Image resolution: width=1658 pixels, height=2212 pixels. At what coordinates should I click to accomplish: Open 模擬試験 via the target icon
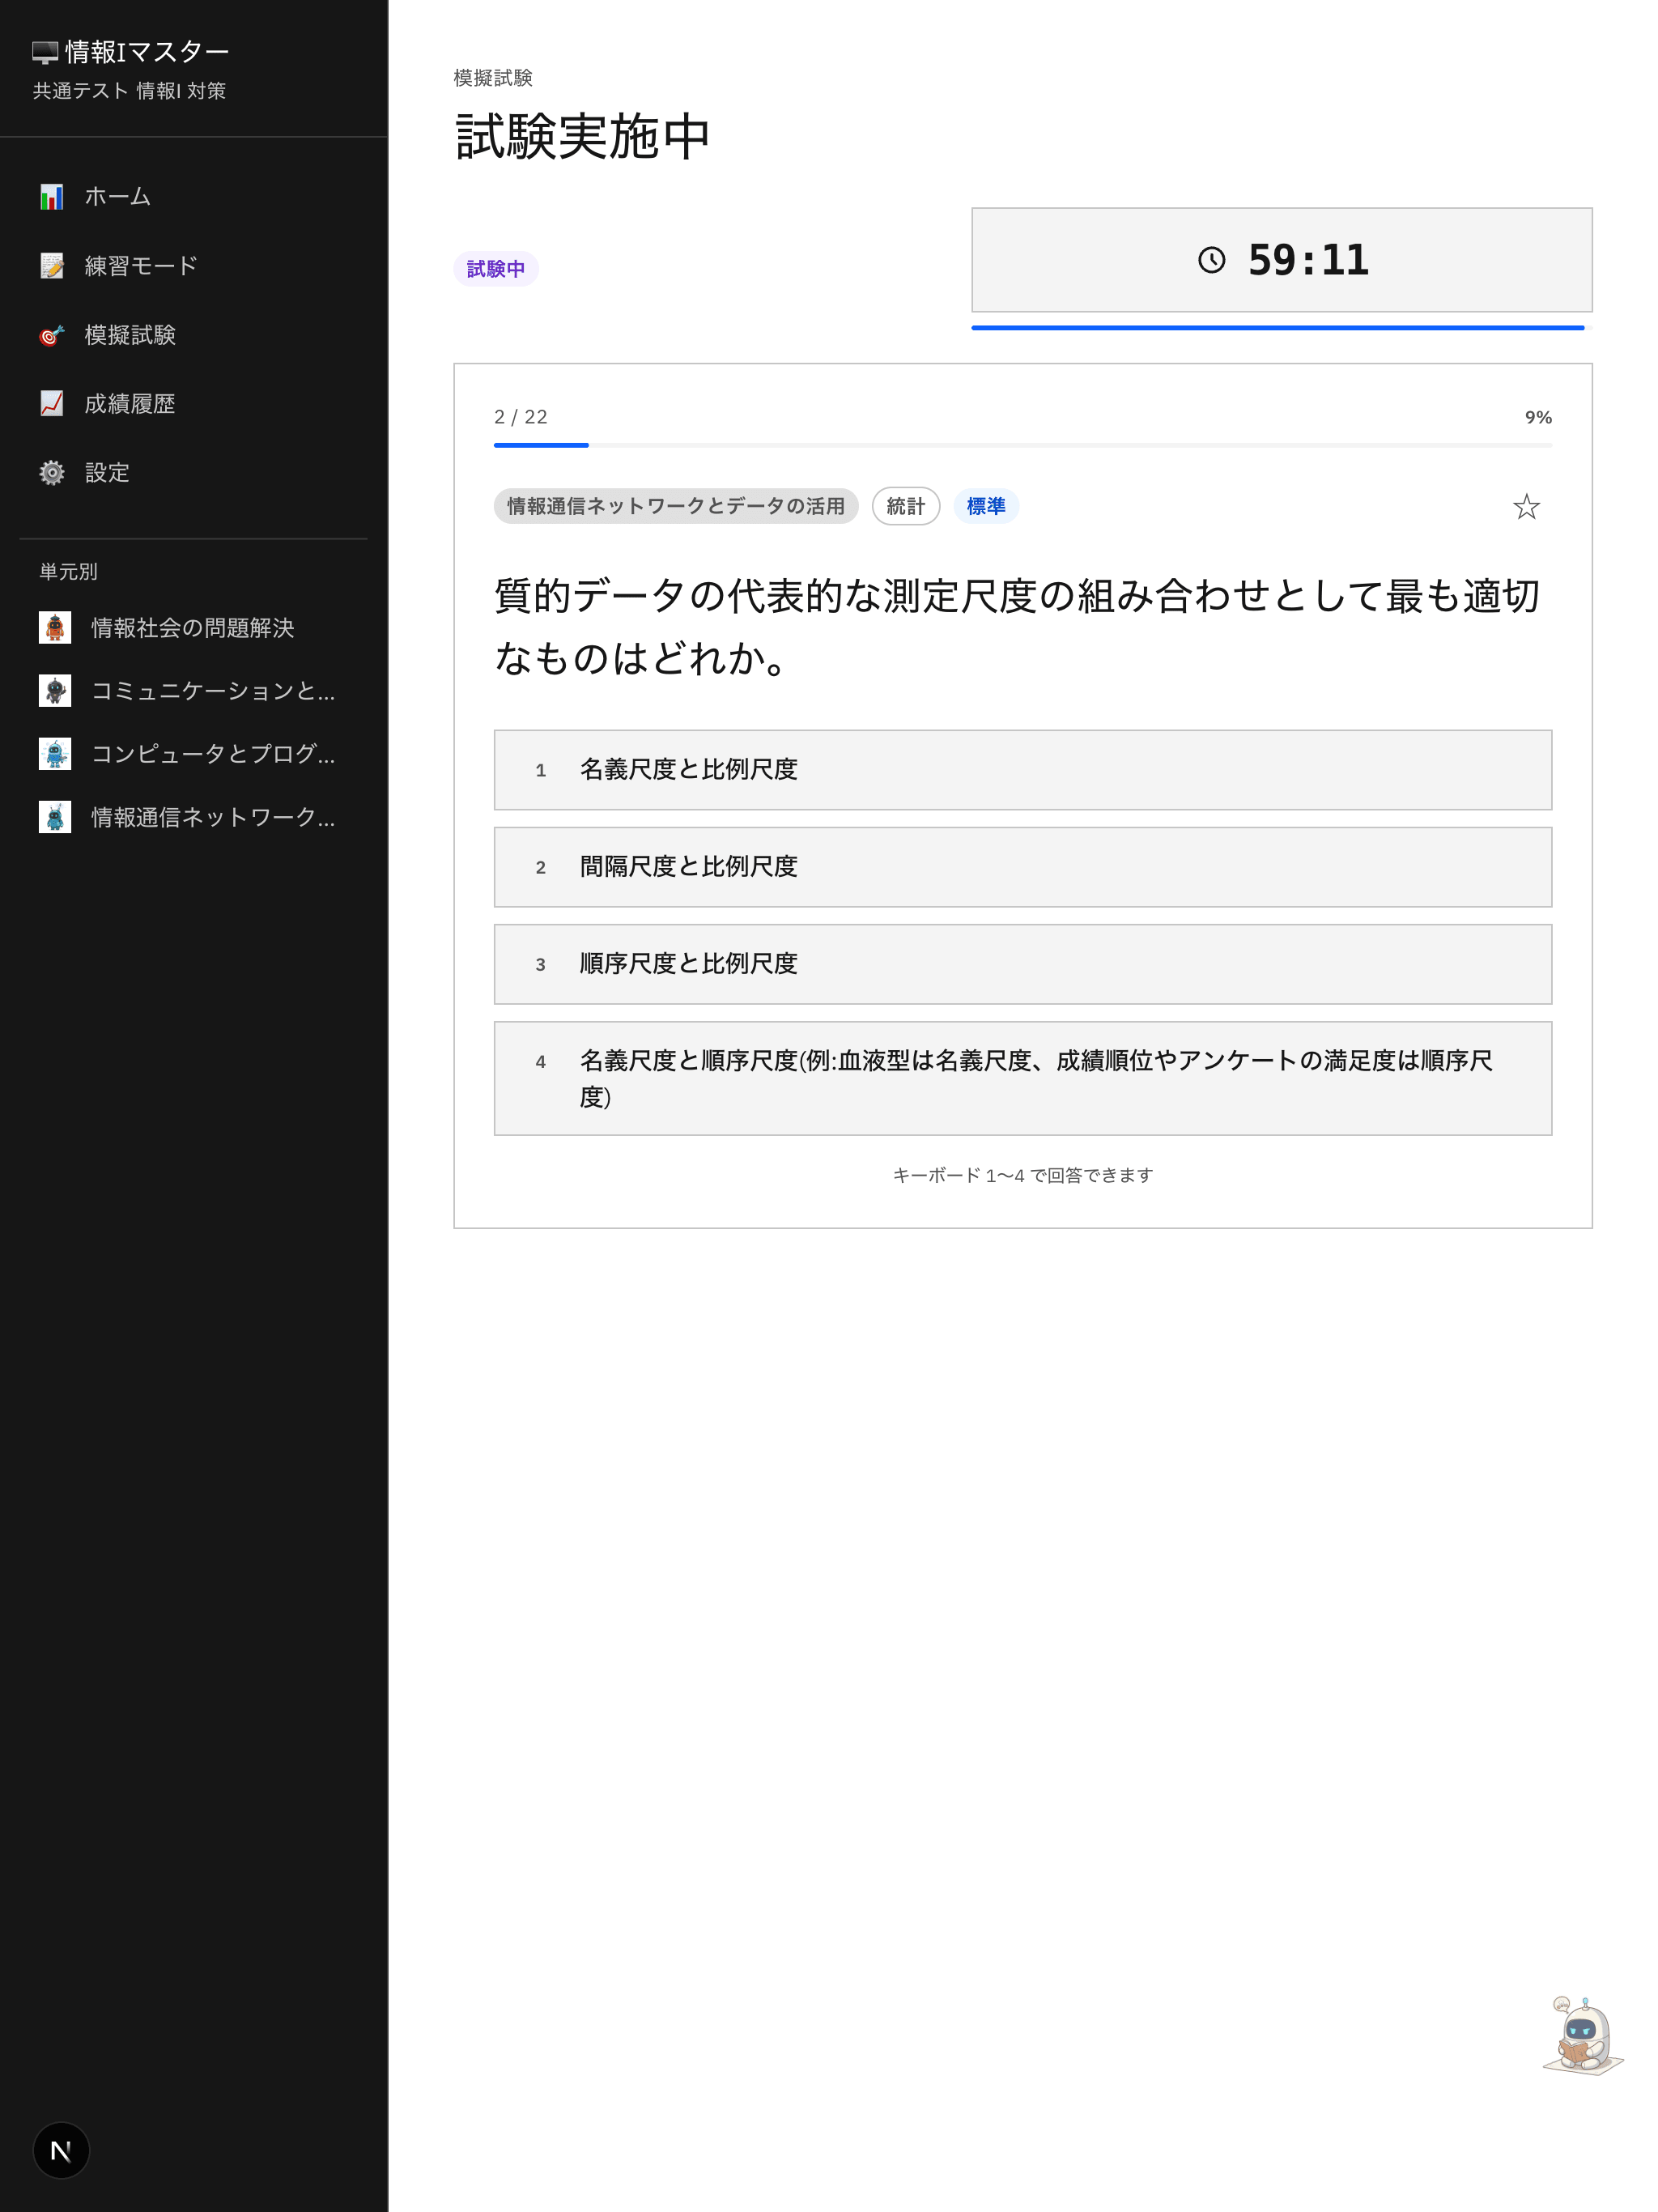tap(52, 335)
